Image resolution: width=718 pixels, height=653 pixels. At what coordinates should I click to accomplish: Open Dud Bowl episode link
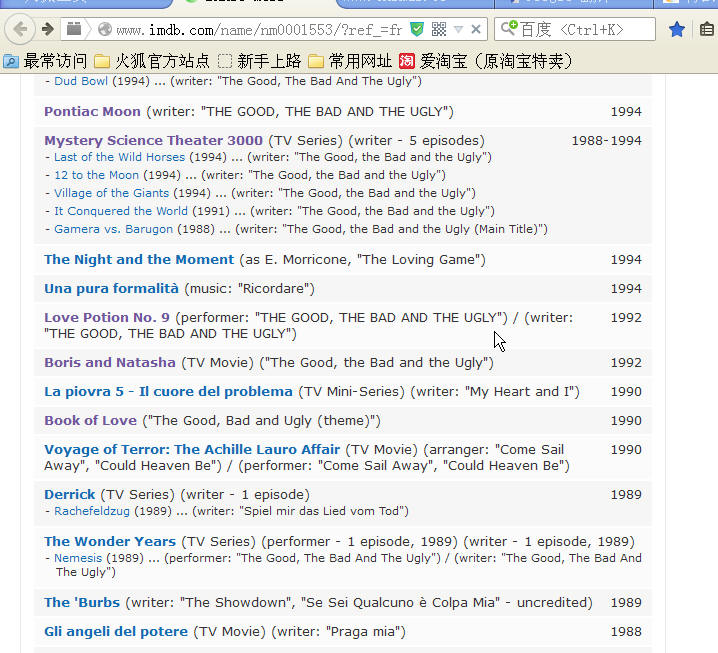coord(81,81)
